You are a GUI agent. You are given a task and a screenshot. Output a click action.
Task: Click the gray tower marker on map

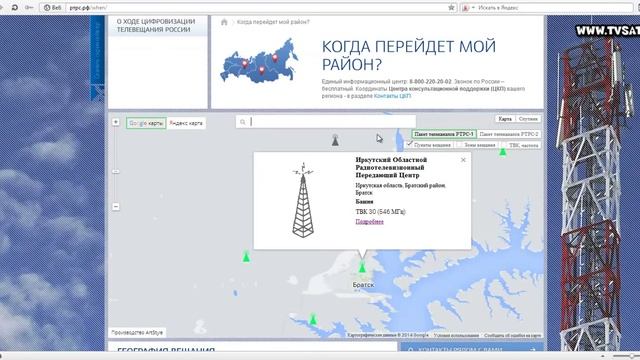[335, 140]
